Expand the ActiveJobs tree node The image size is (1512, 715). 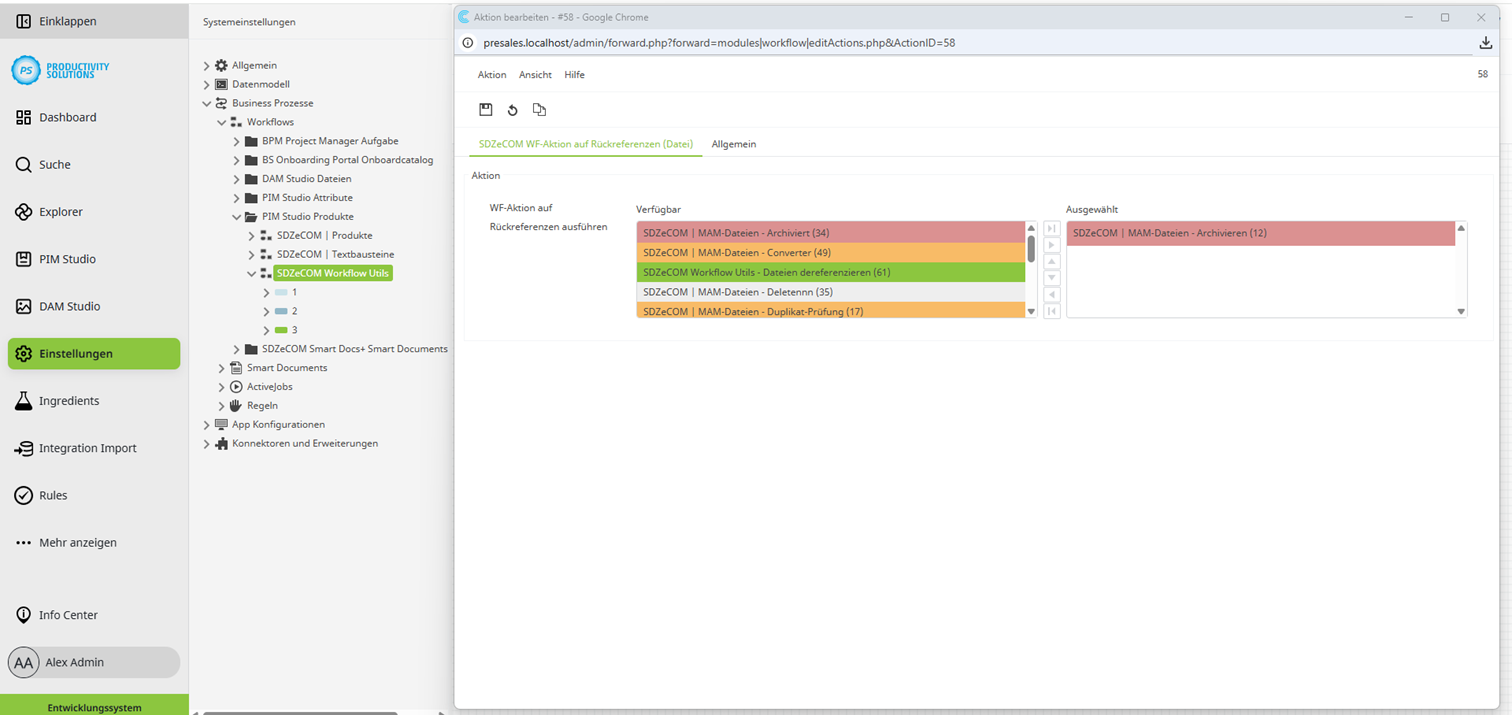tap(221, 386)
